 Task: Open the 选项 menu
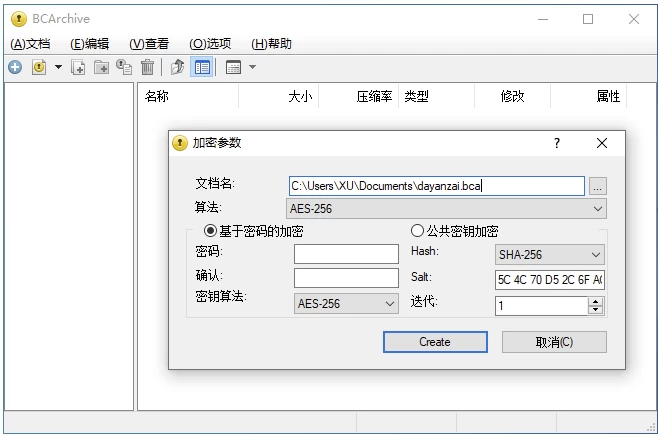[x=209, y=43]
